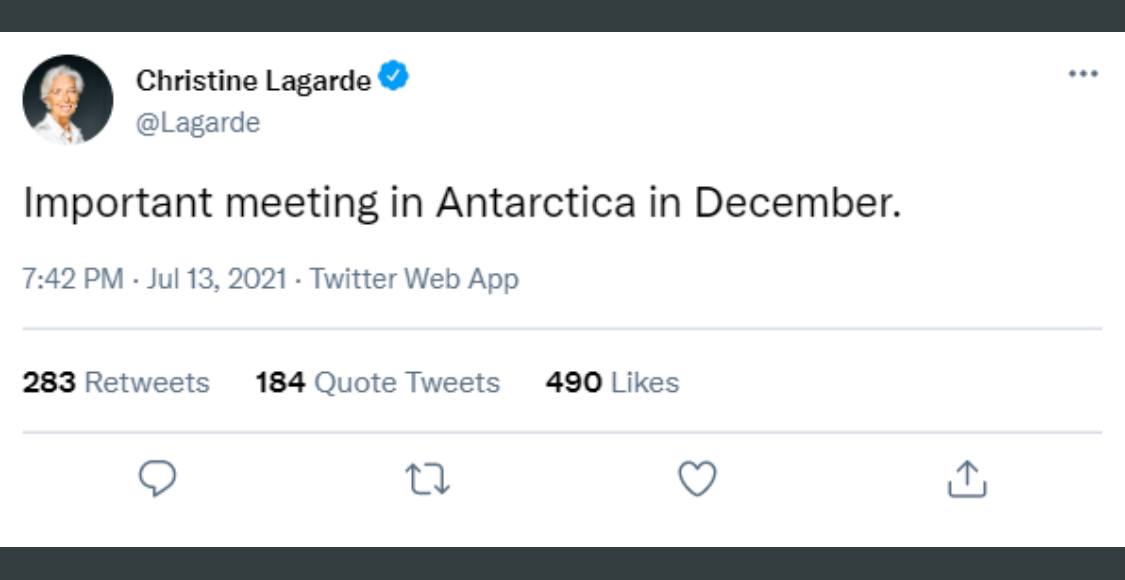Click the 7:42 PM timestamp
Screen dimensions: 1125x580
tap(72, 278)
